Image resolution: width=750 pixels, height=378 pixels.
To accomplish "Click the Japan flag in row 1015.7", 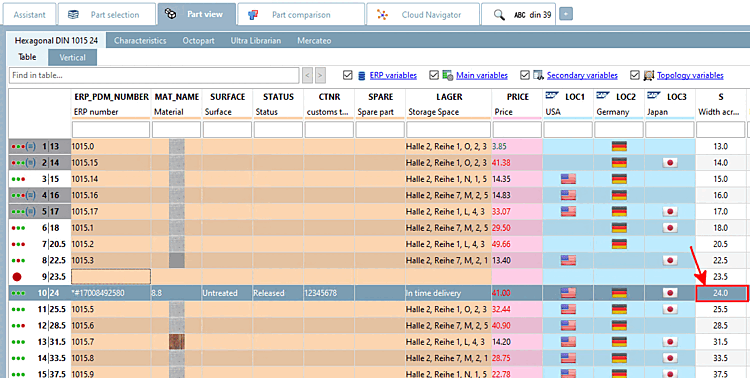I will click(670, 342).
